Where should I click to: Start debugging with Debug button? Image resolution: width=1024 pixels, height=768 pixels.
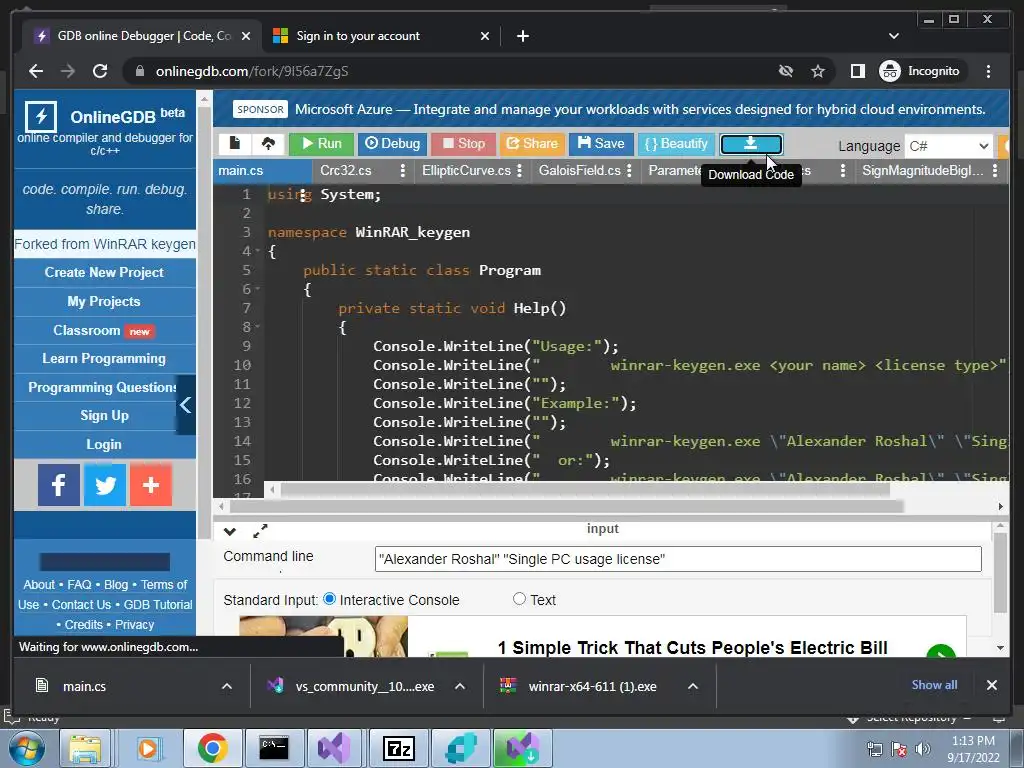tap(392, 144)
